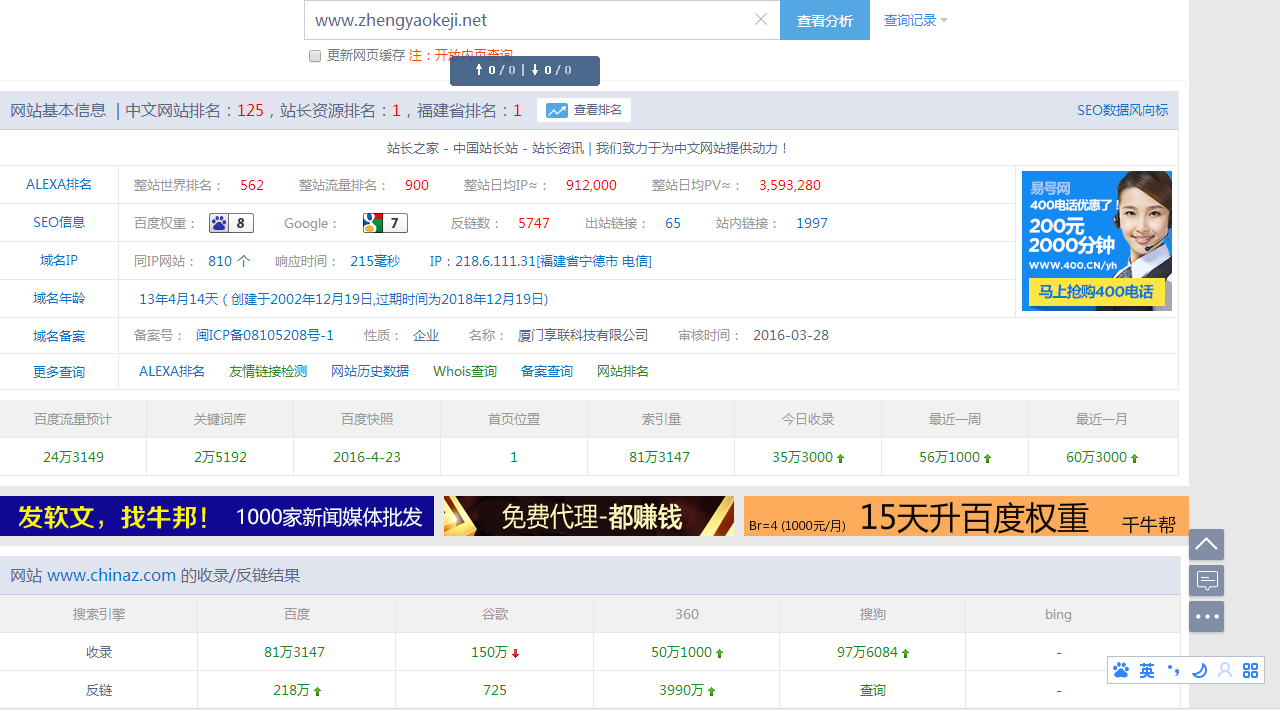Image resolution: width=1280 pixels, height=711 pixels.
Task: Clear the domain search field with the X
Action: click(x=761, y=19)
